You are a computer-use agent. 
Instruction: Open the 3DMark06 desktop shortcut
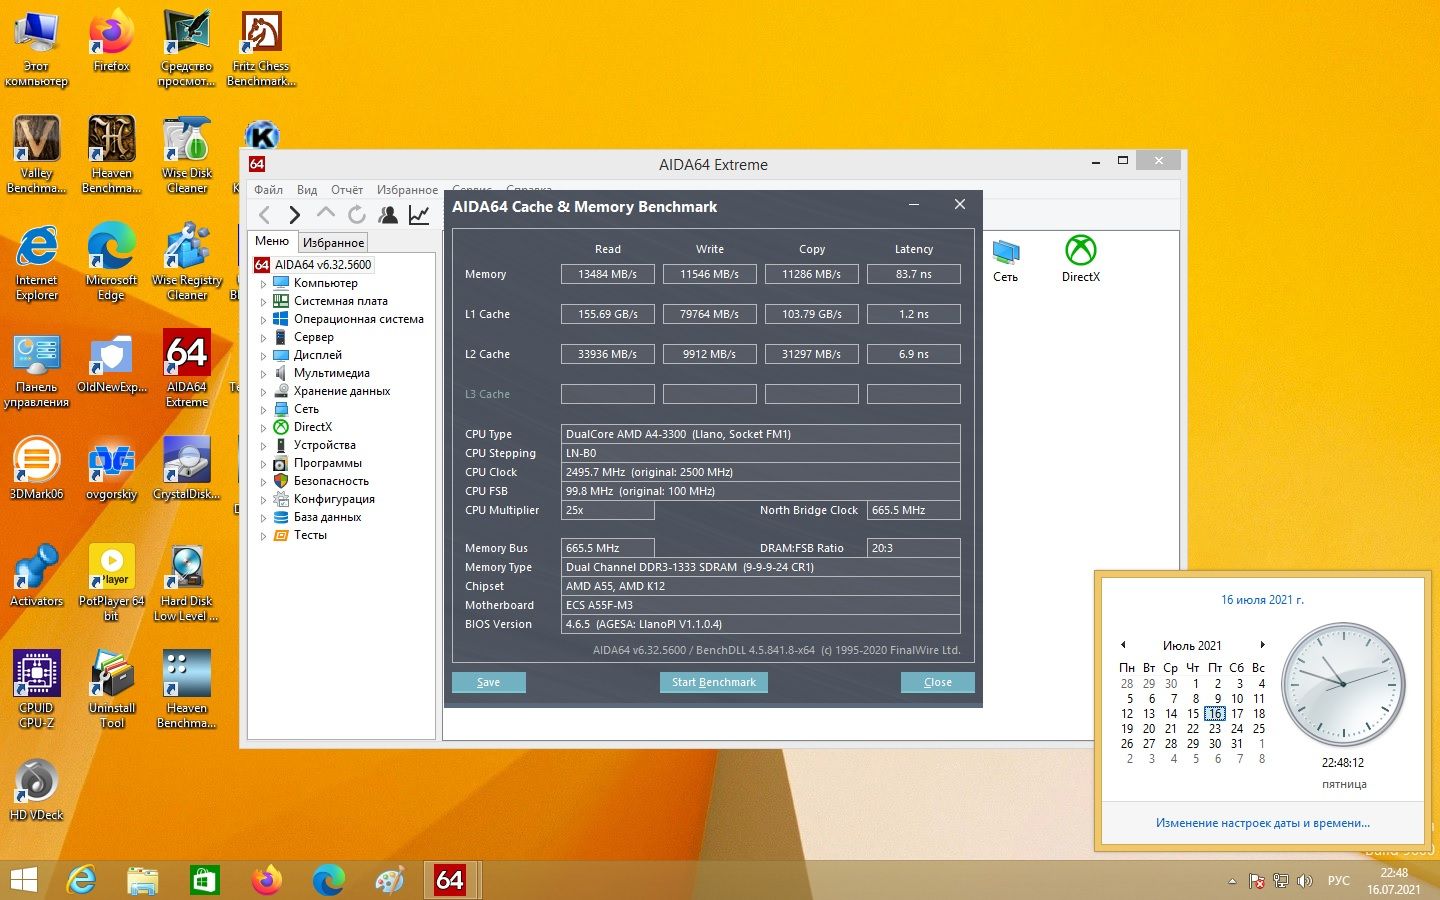click(x=37, y=468)
